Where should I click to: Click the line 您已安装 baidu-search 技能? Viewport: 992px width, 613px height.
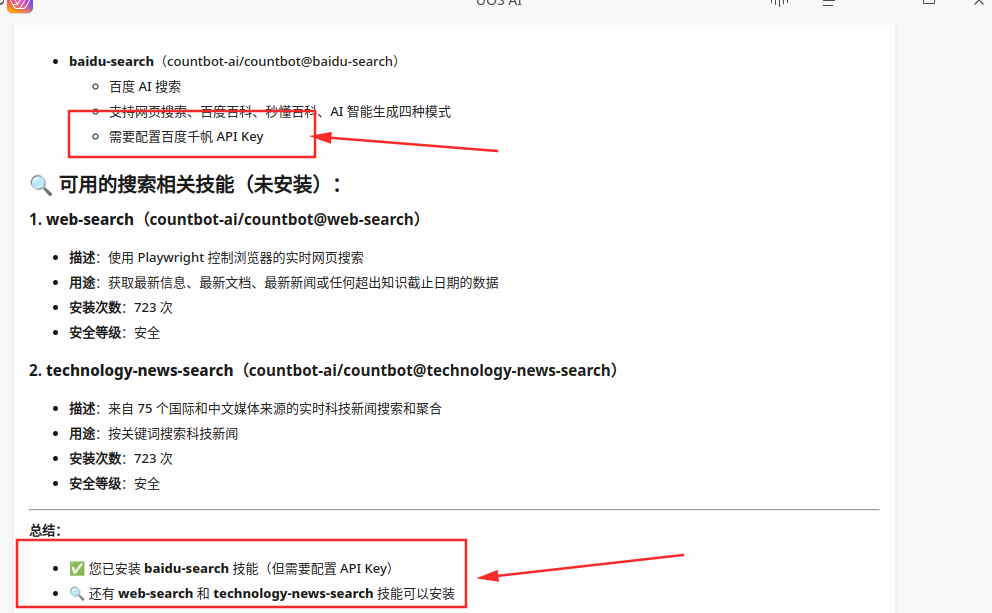point(233,569)
